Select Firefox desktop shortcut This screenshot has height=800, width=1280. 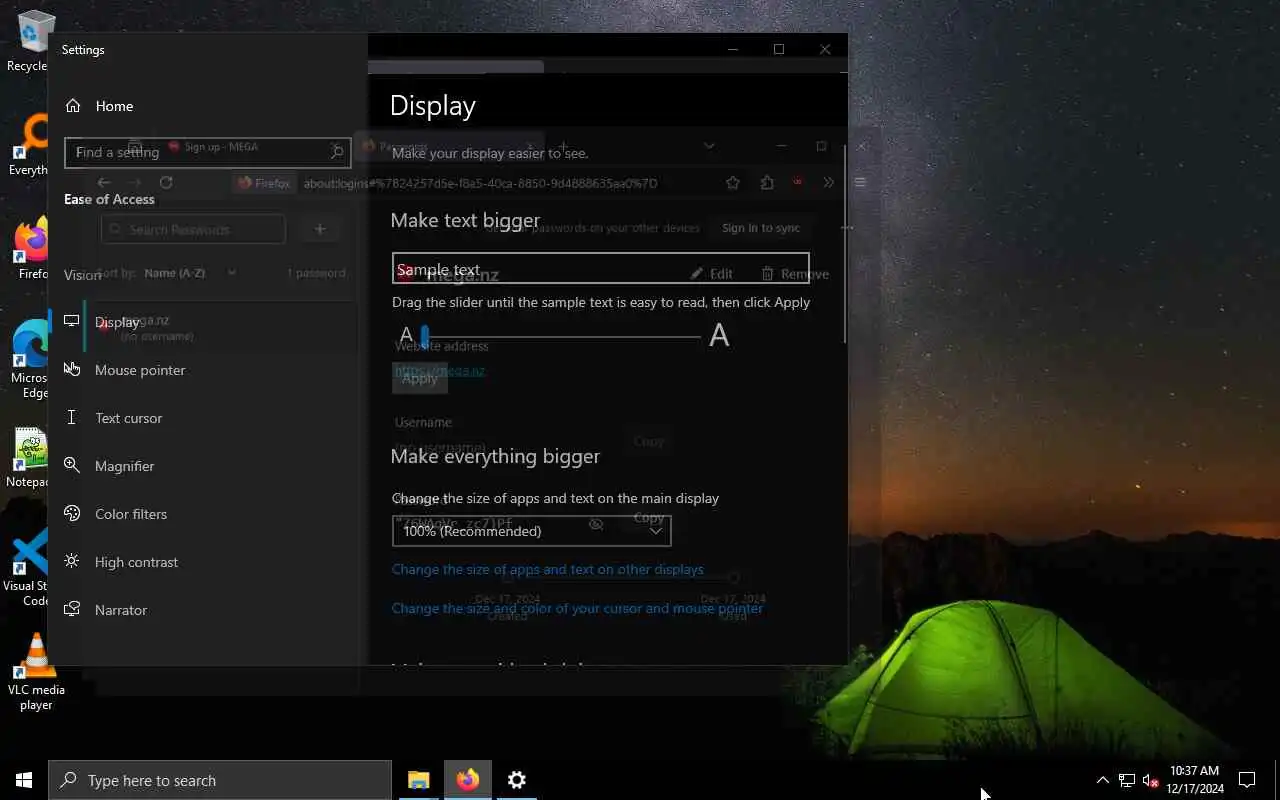[x=32, y=250]
